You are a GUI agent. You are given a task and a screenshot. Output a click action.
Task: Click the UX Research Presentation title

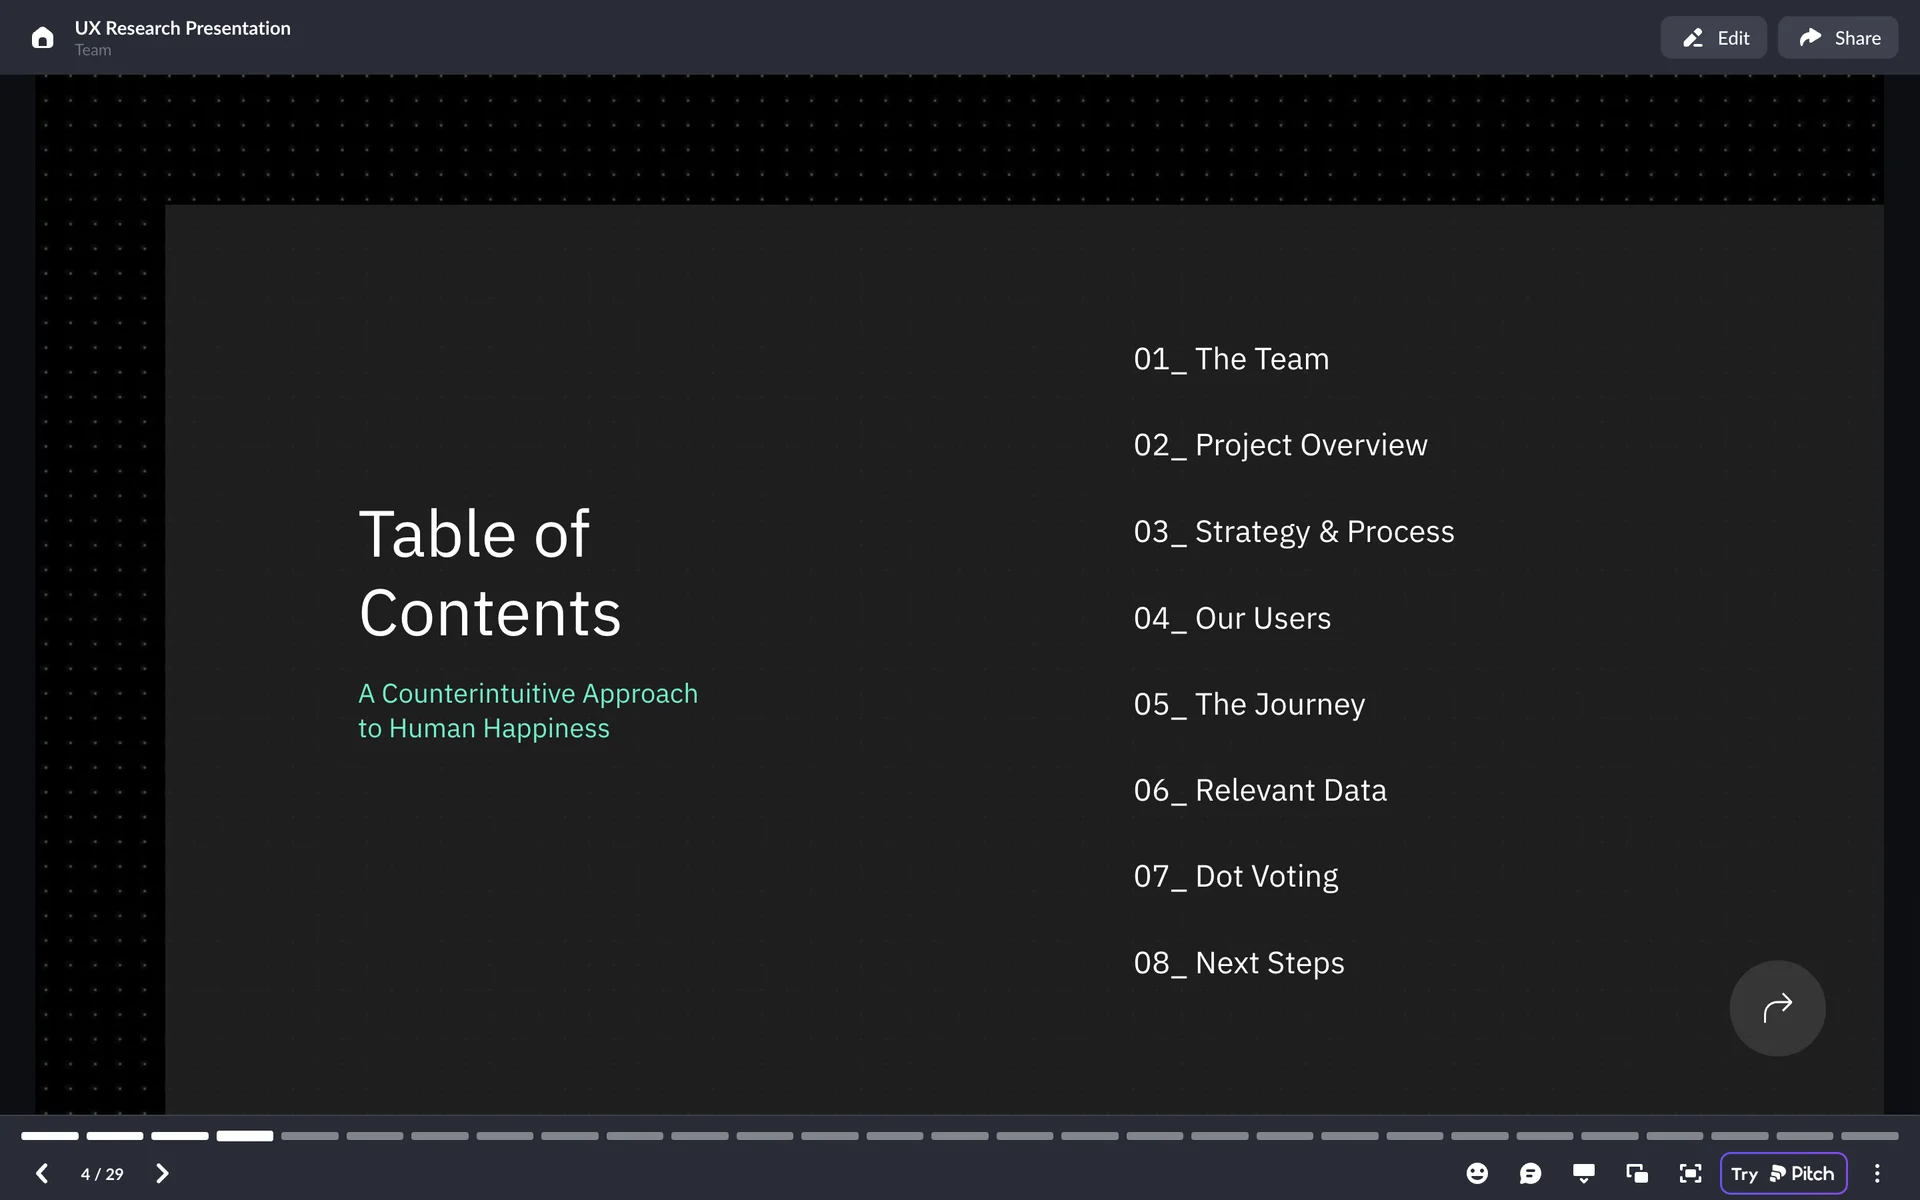183,28
